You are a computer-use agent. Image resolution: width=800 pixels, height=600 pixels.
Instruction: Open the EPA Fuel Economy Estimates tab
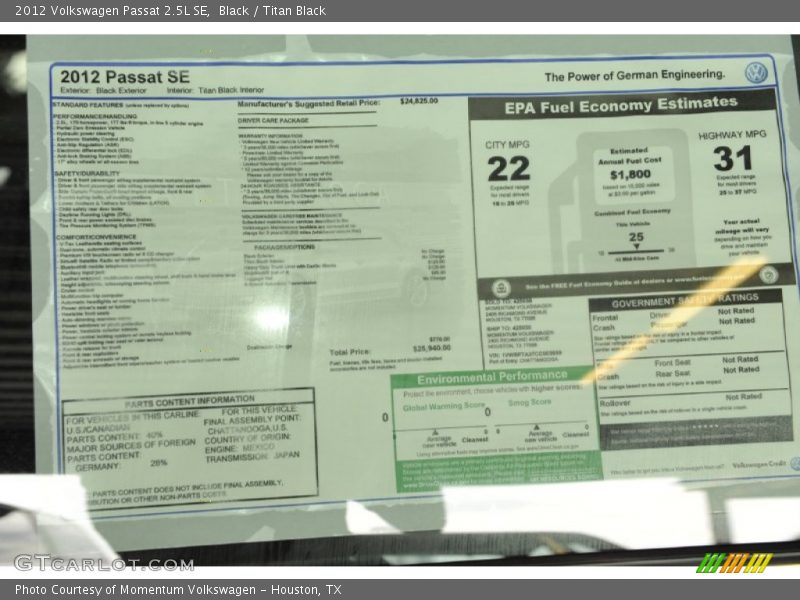click(x=622, y=102)
